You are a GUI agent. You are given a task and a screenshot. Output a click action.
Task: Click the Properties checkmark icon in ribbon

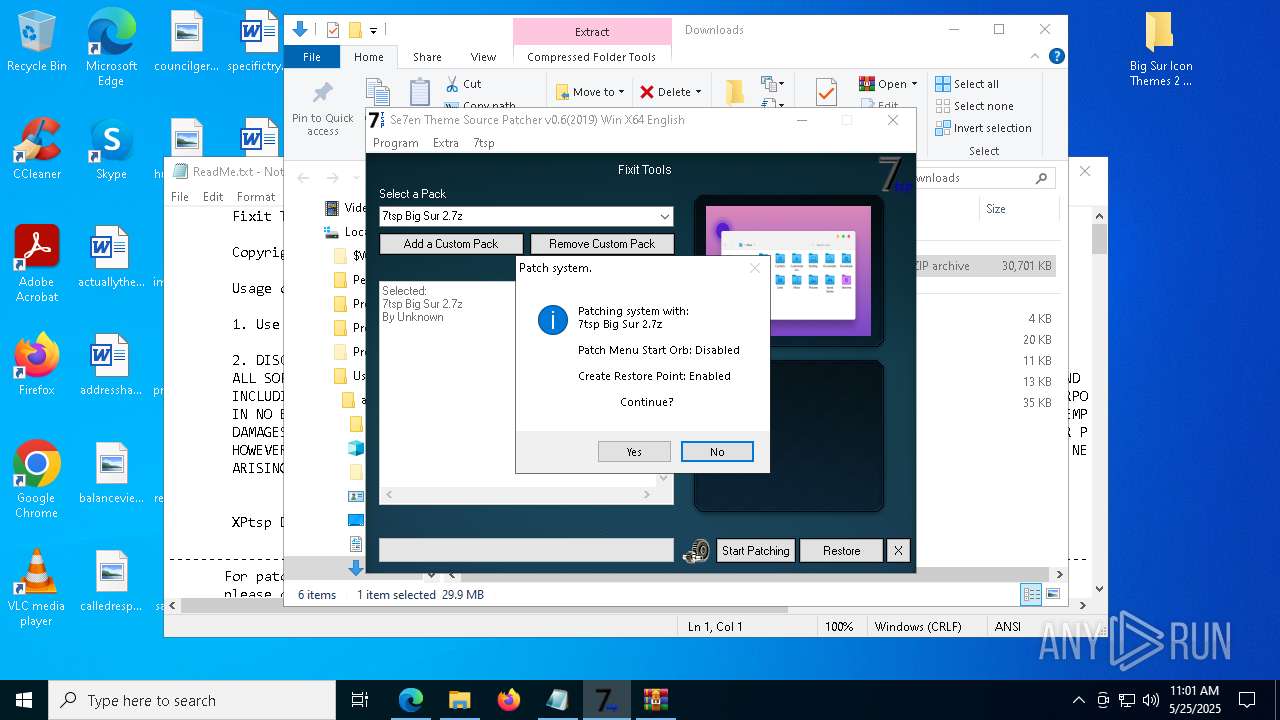[826, 93]
